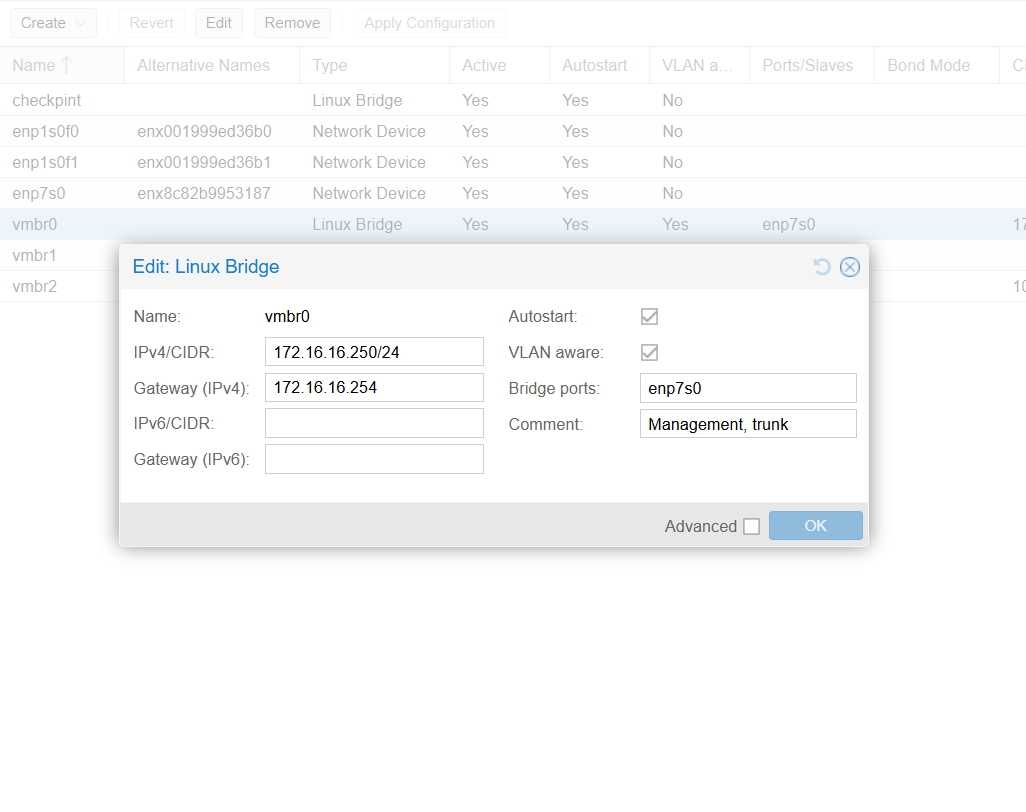Image resolution: width=1026 pixels, height=812 pixels.
Task: Sort by Active column header
Action: point(499,65)
